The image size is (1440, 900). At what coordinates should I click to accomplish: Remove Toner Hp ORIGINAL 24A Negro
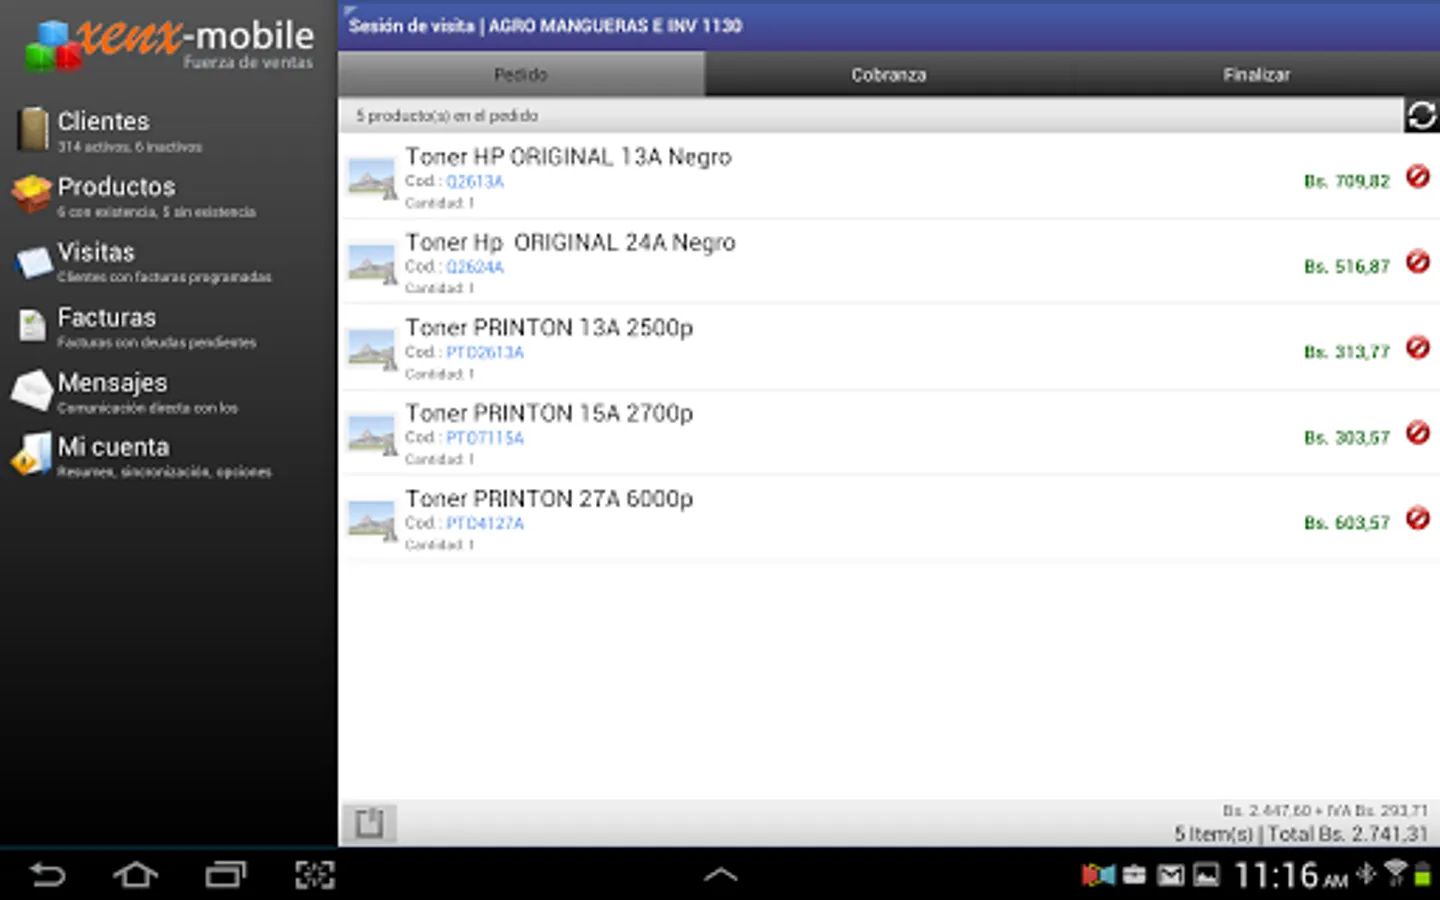point(1417,262)
